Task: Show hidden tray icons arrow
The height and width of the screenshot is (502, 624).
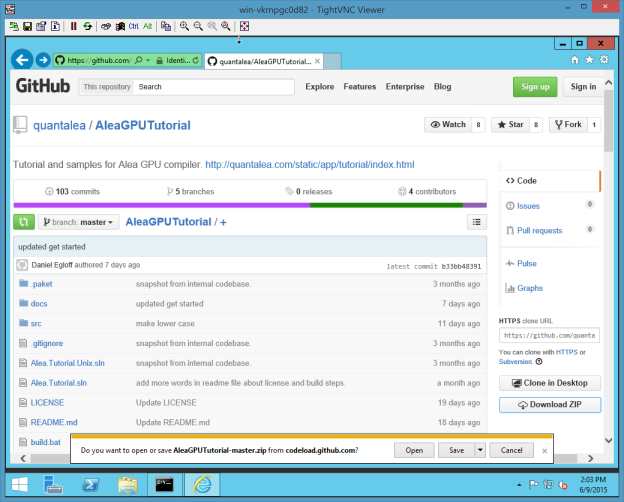Action: point(519,485)
